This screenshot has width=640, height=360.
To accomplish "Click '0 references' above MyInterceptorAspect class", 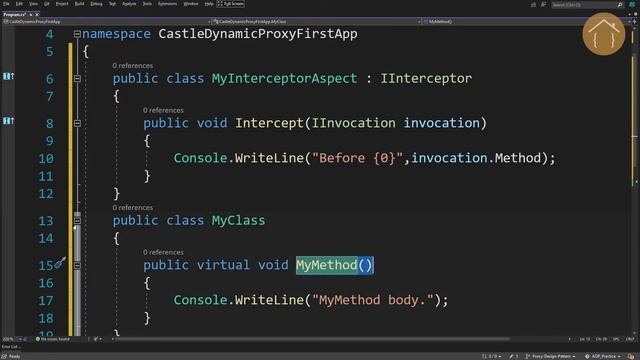I will pos(133,65).
